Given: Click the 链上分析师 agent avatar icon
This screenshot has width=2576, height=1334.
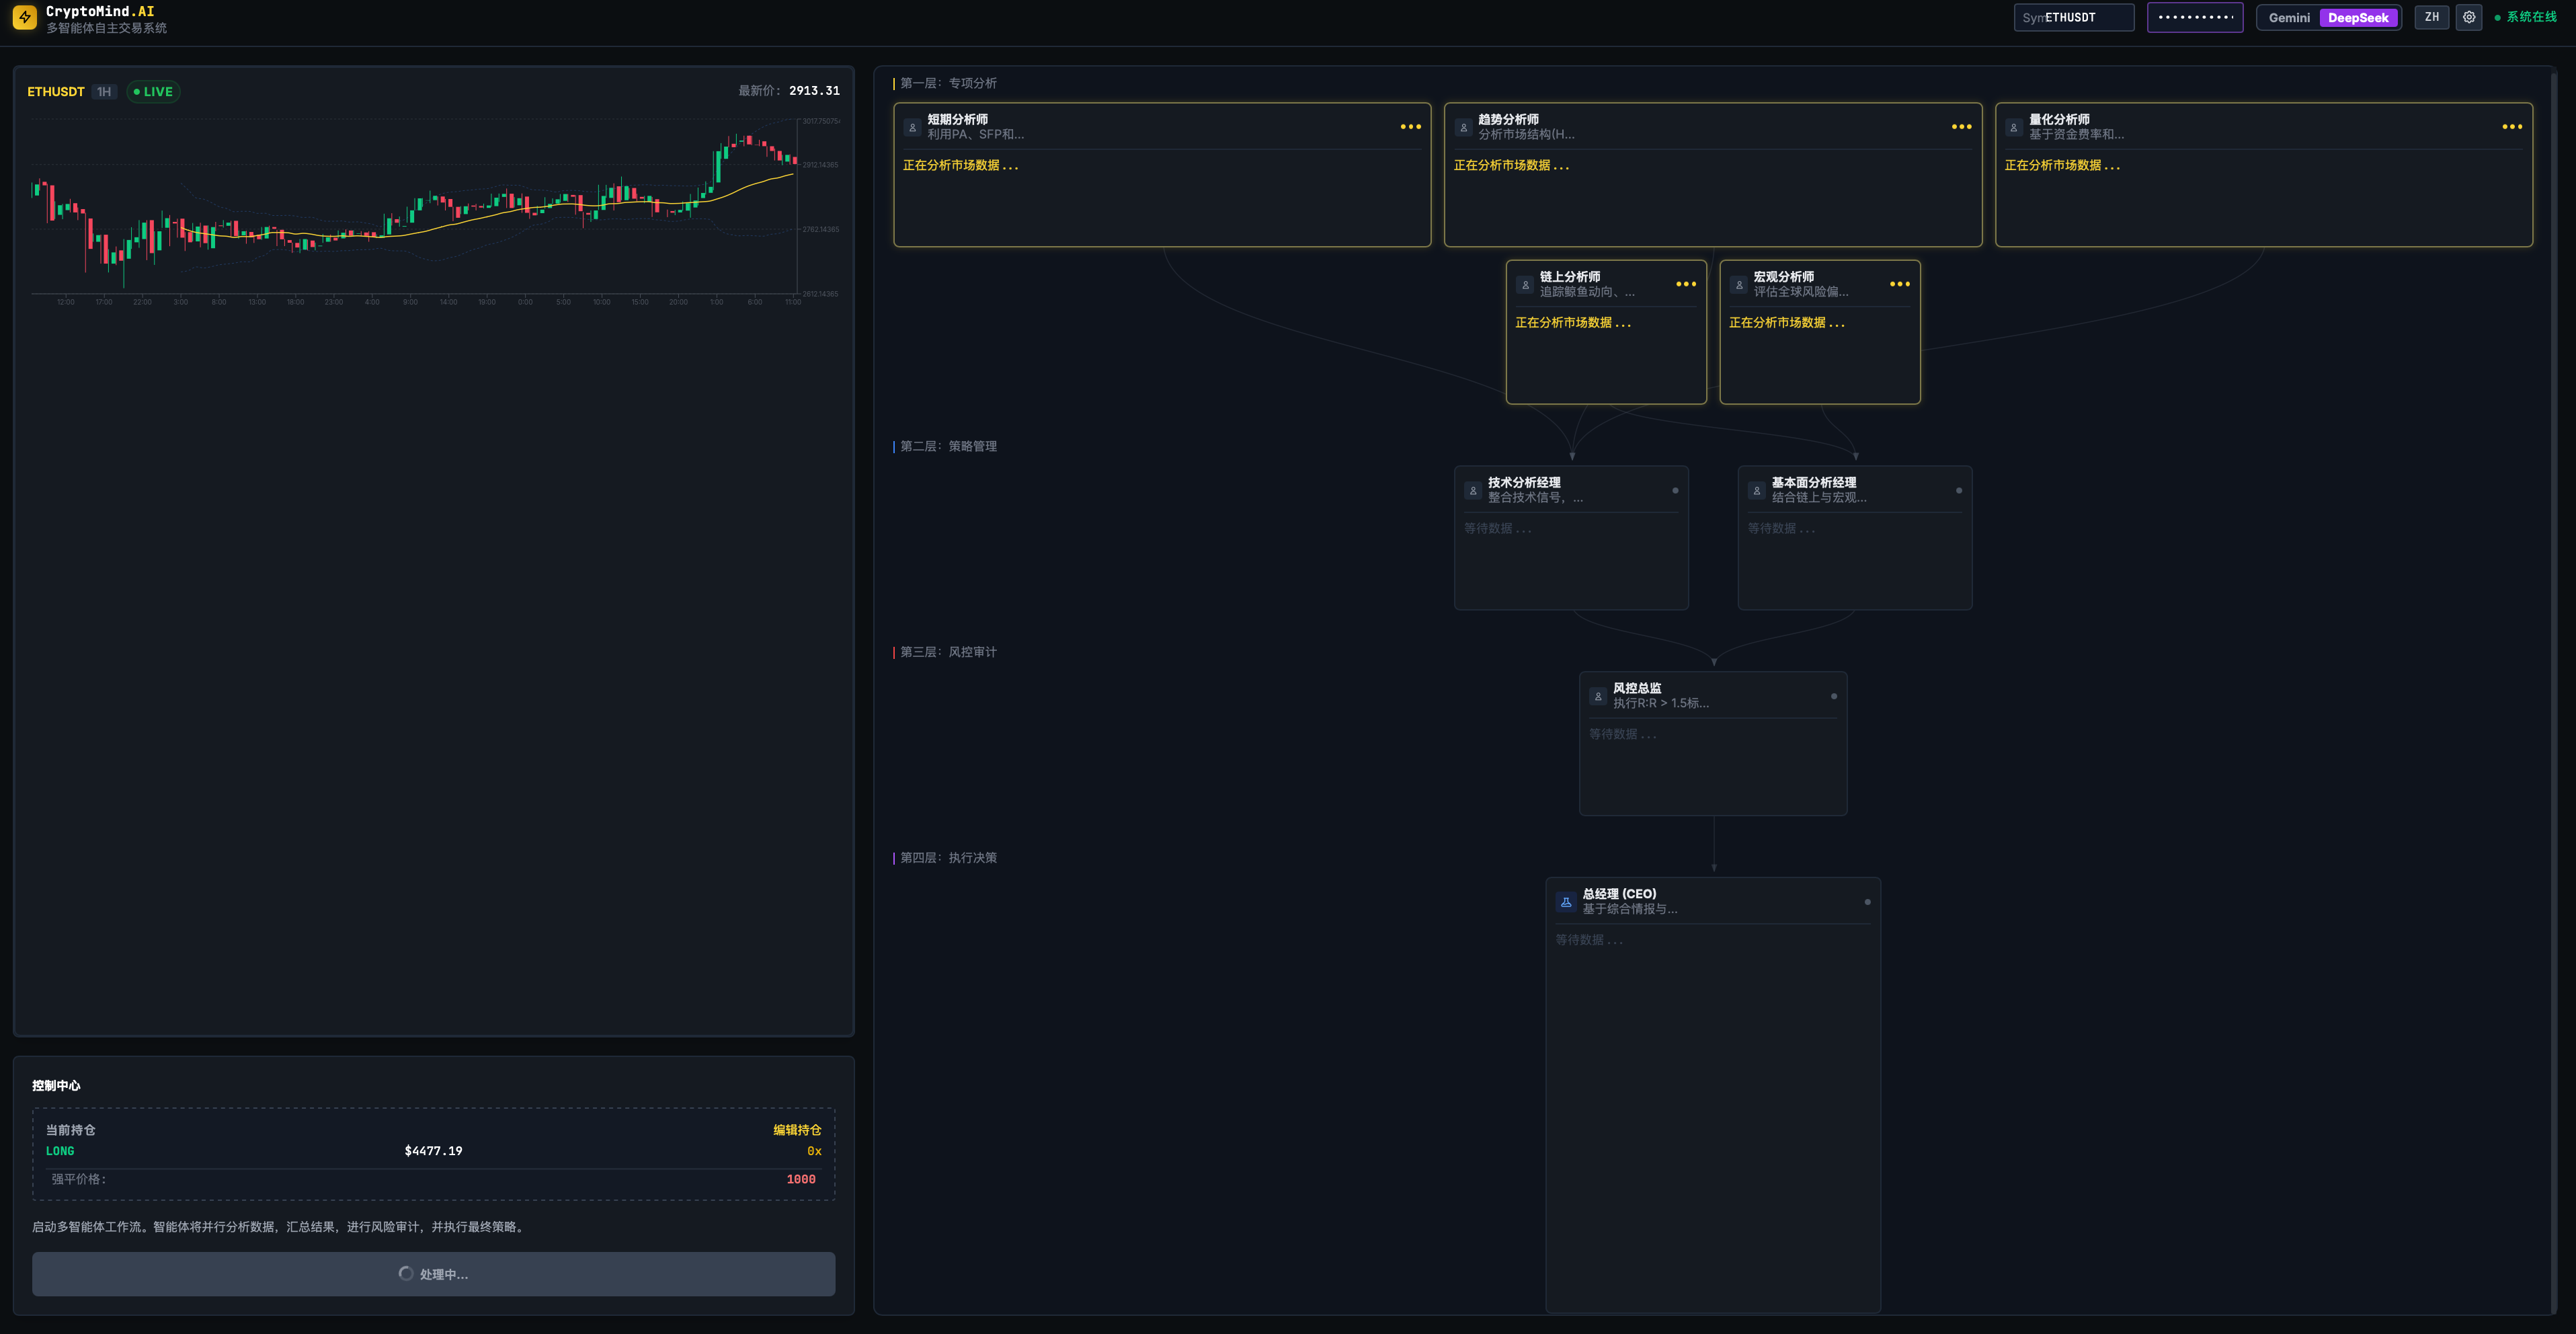Looking at the screenshot, I should click(x=1525, y=285).
